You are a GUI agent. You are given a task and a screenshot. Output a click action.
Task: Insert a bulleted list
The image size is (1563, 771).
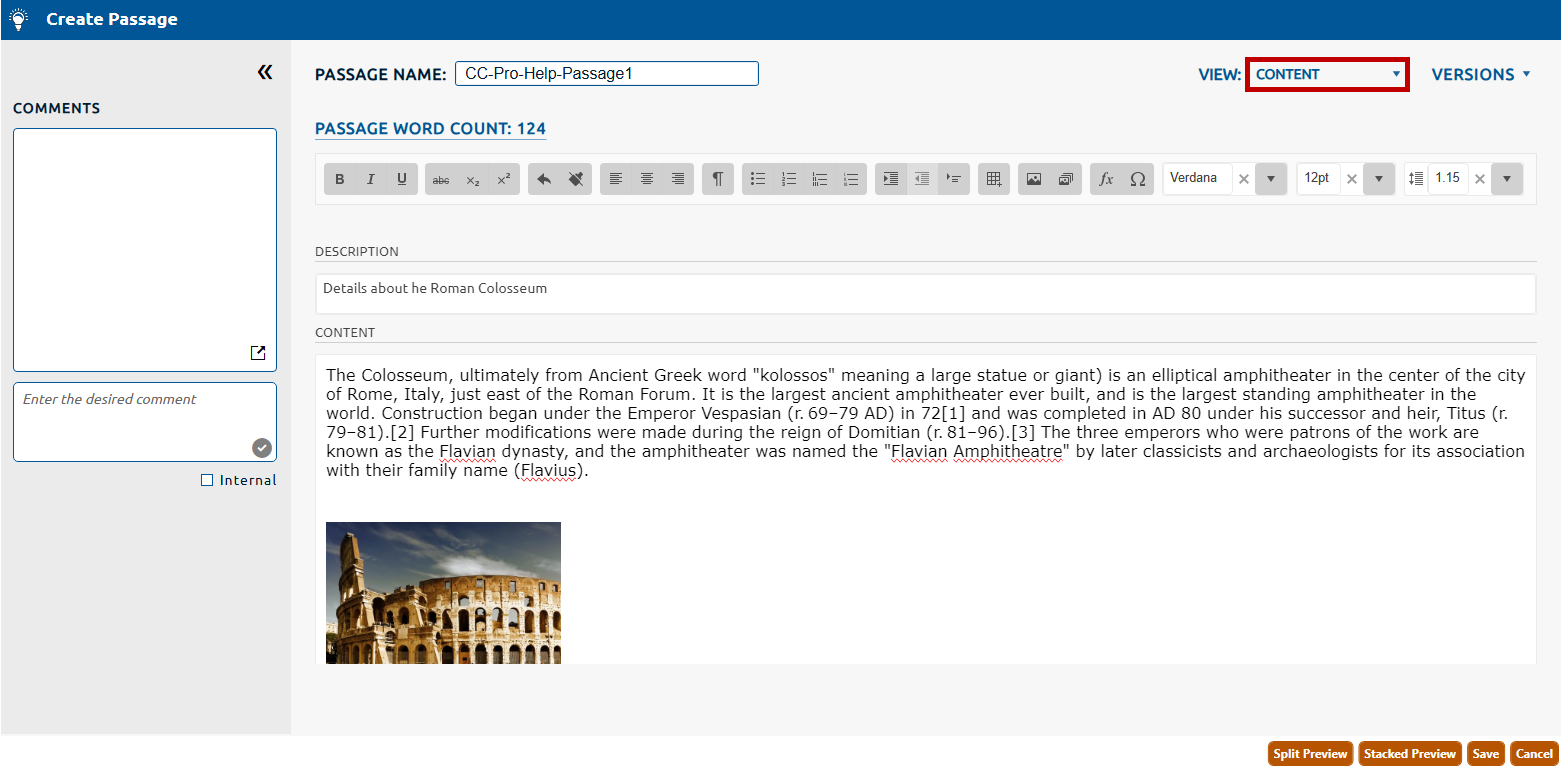[x=758, y=179]
